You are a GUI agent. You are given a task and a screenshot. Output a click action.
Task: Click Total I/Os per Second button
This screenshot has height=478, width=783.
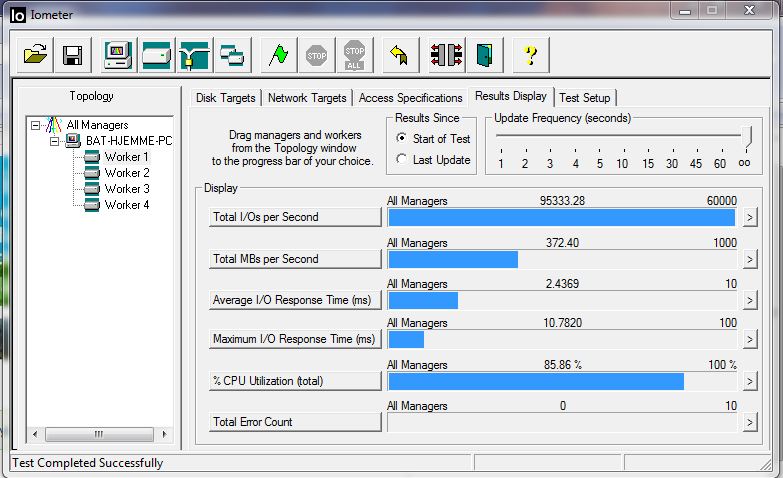pos(295,217)
